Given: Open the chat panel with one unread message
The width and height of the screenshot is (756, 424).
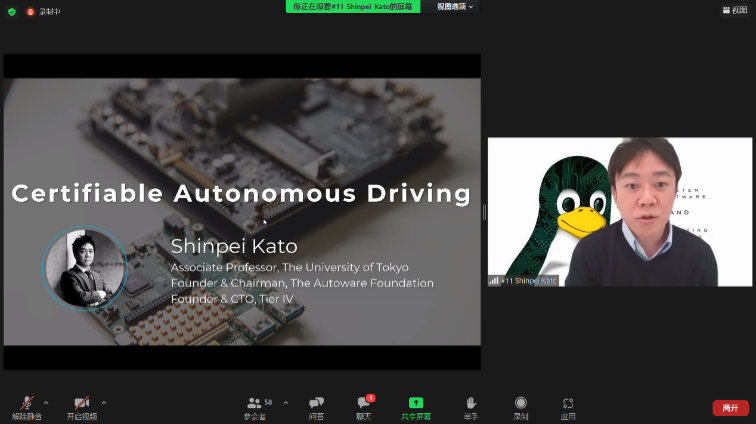Looking at the screenshot, I should click(x=364, y=408).
